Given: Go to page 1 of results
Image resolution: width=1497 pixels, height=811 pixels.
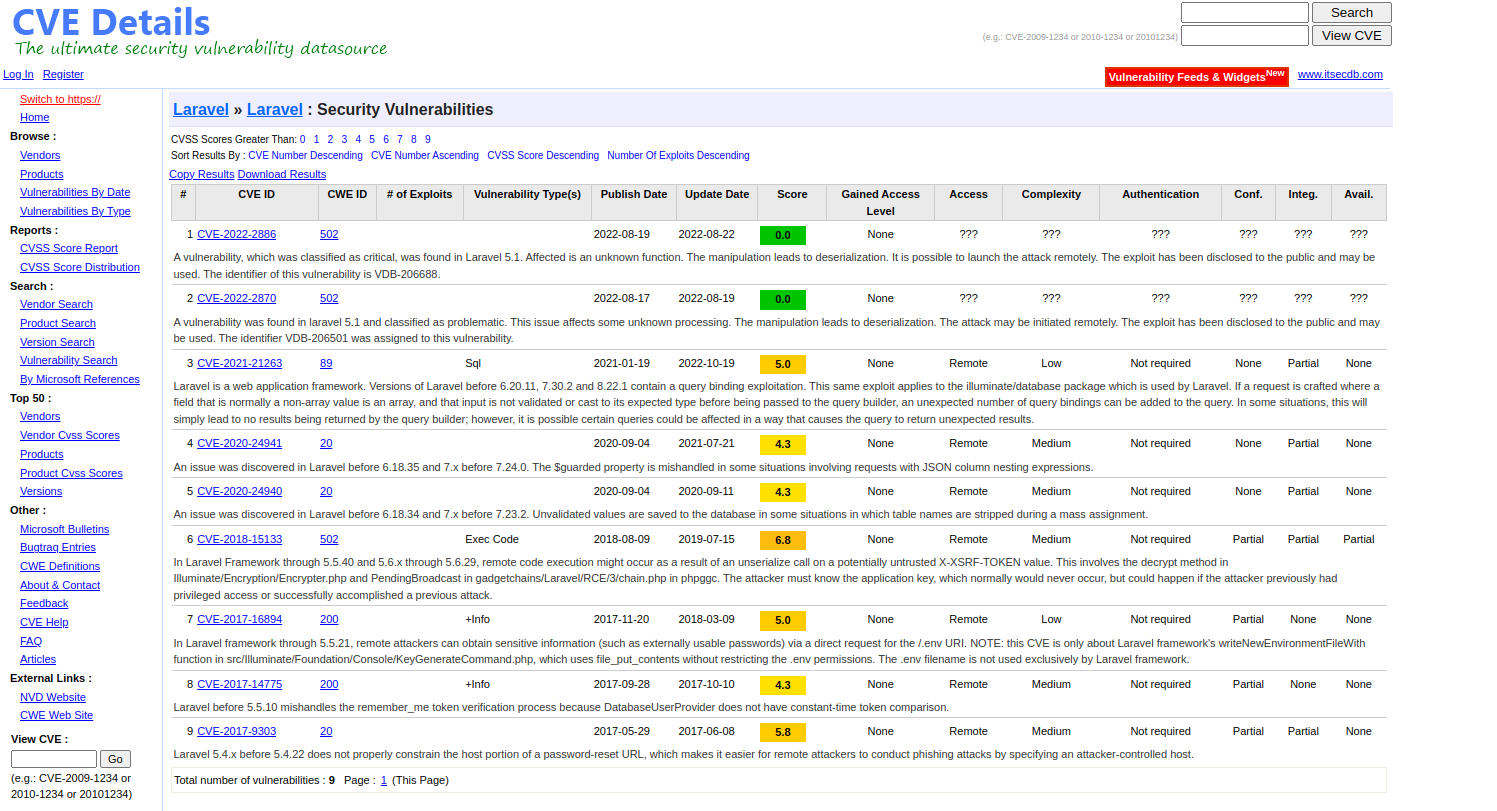Looking at the screenshot, I should [x=384, y=780].
